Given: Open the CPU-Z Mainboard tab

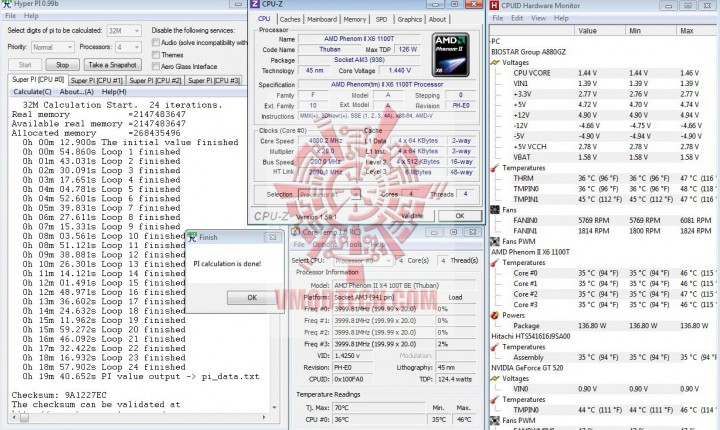Looking at the screenshot, I should tap(322, 19).
